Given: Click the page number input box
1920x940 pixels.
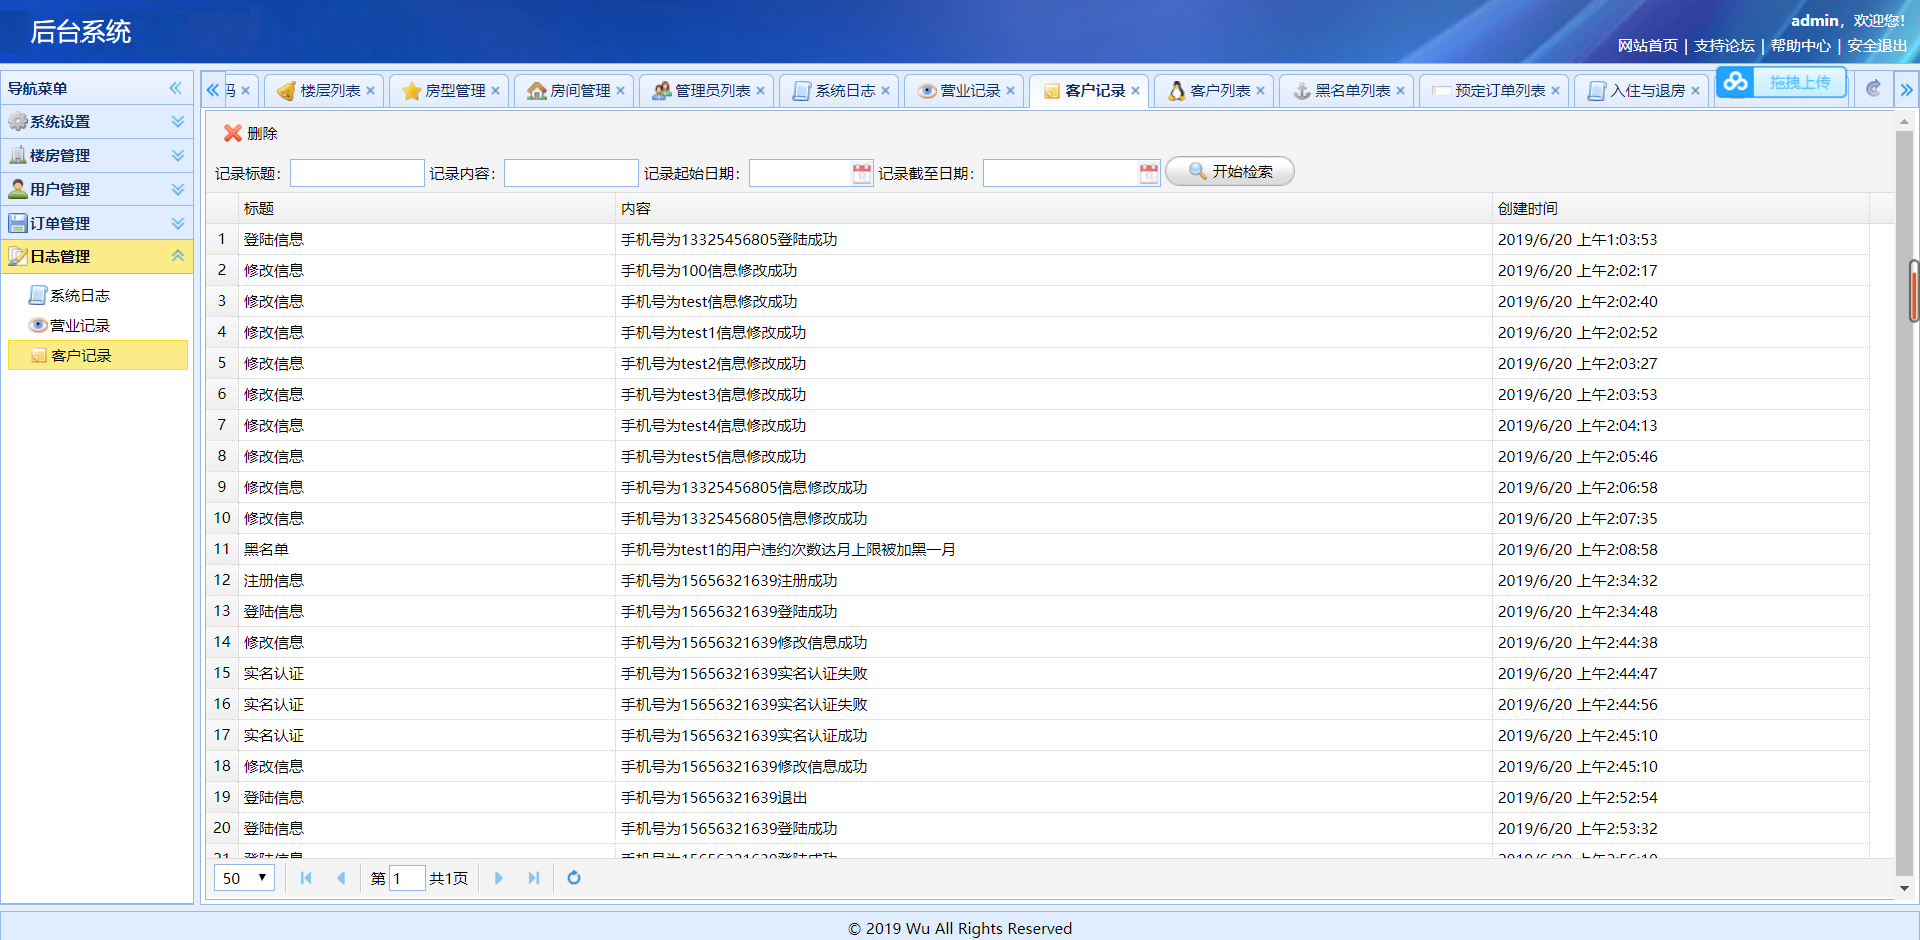Looking at the screenshot, I should pyautogui.click(x=406, y=878).
